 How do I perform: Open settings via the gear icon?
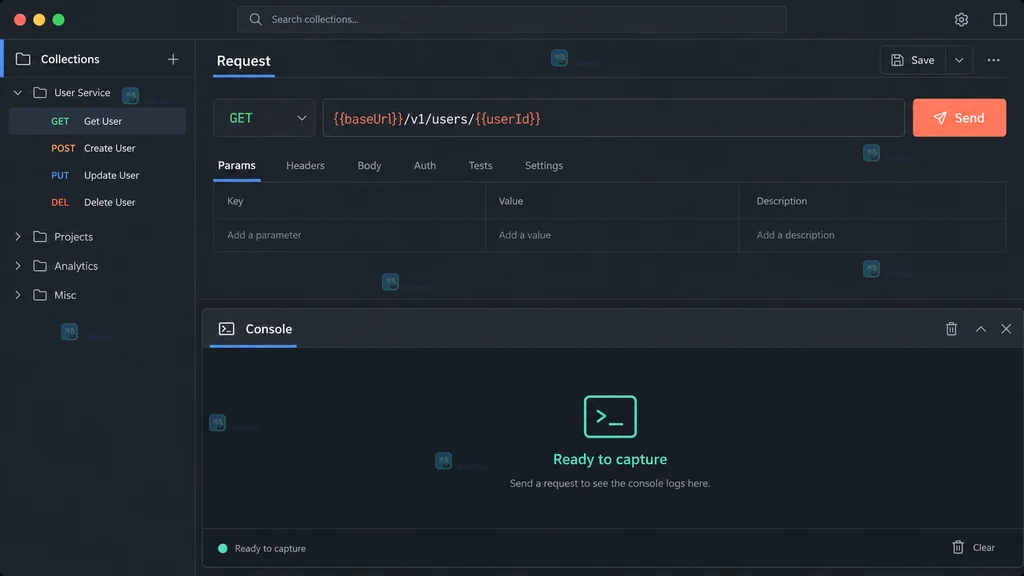coord(961,20)
